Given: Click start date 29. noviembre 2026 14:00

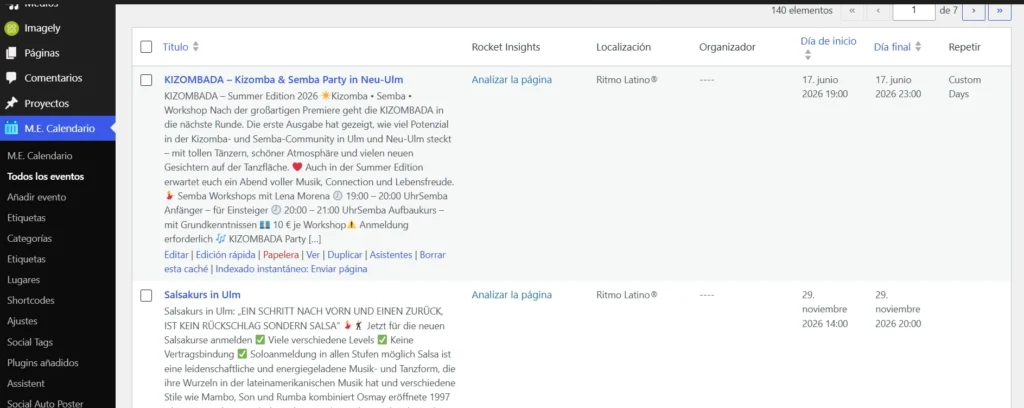Looking at the screenshot, I should (x=825, y=309).
